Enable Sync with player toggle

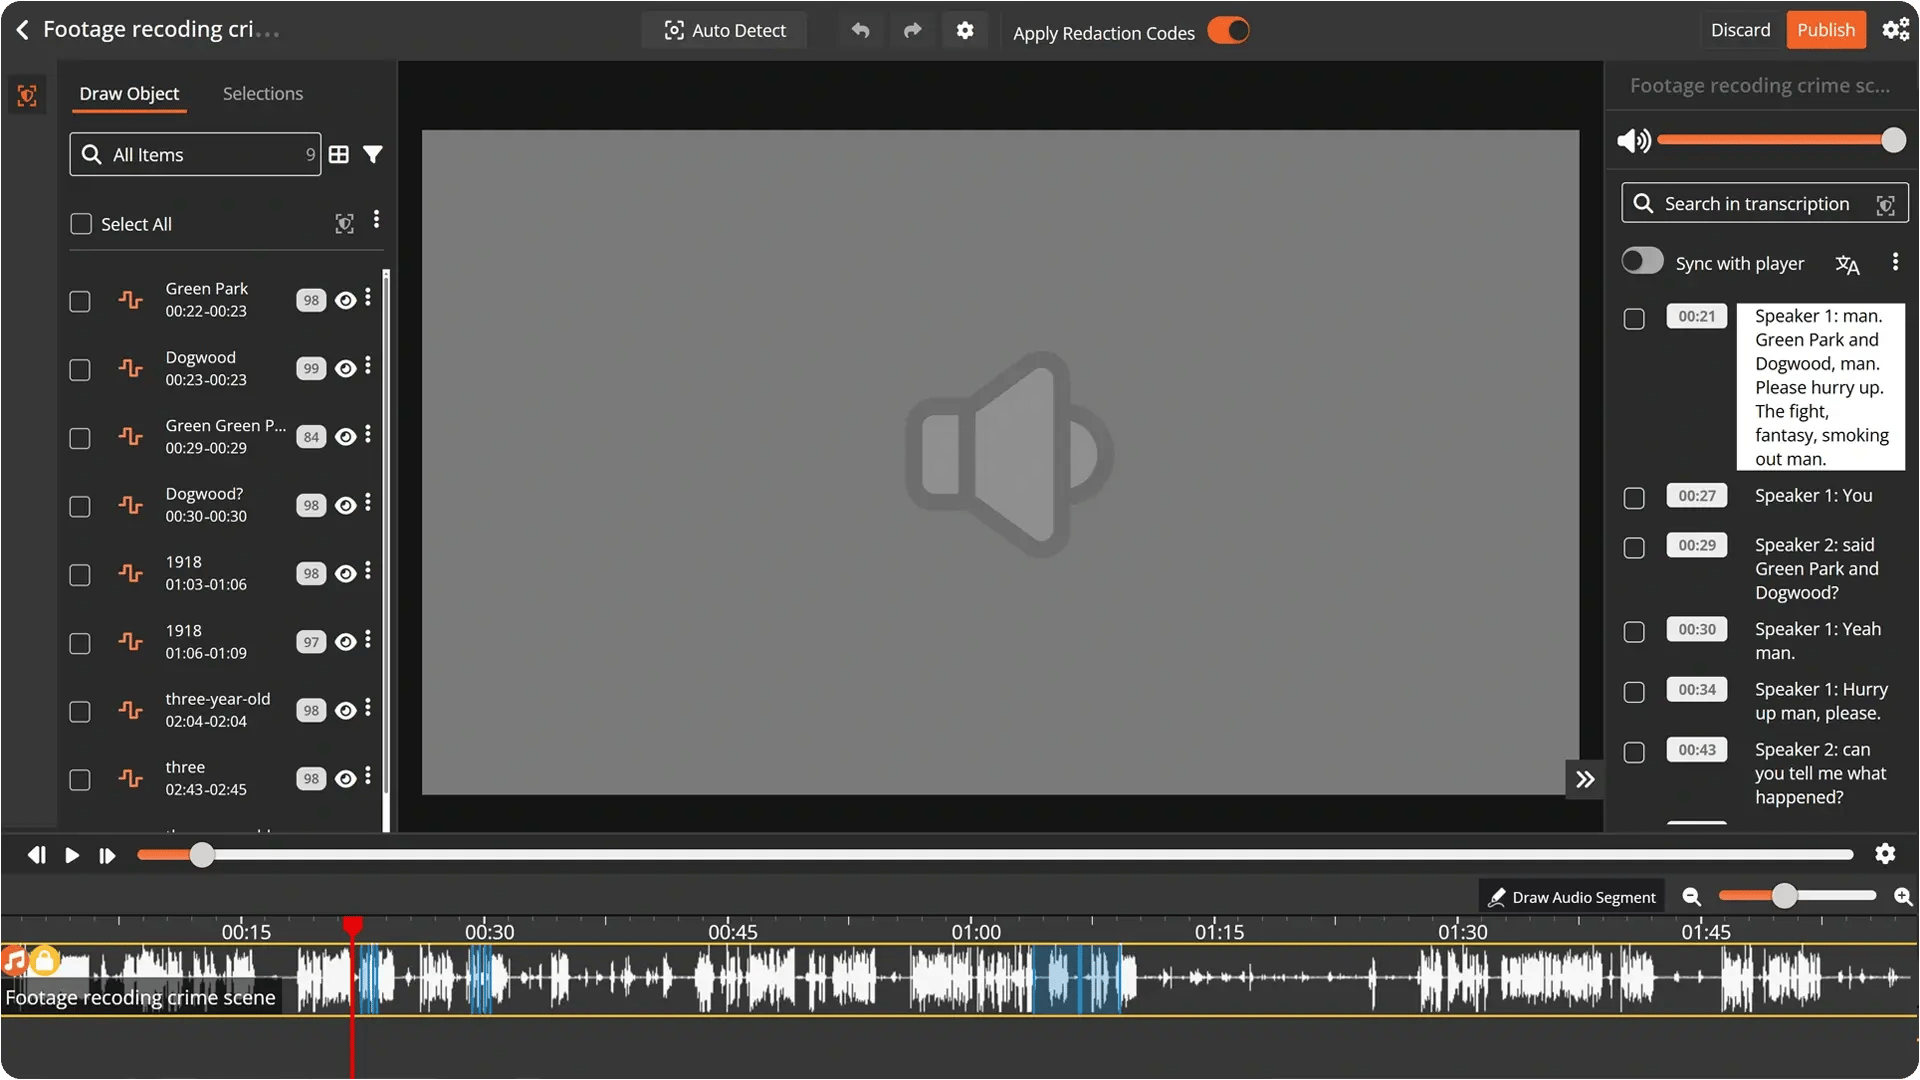pos(1642,262)
